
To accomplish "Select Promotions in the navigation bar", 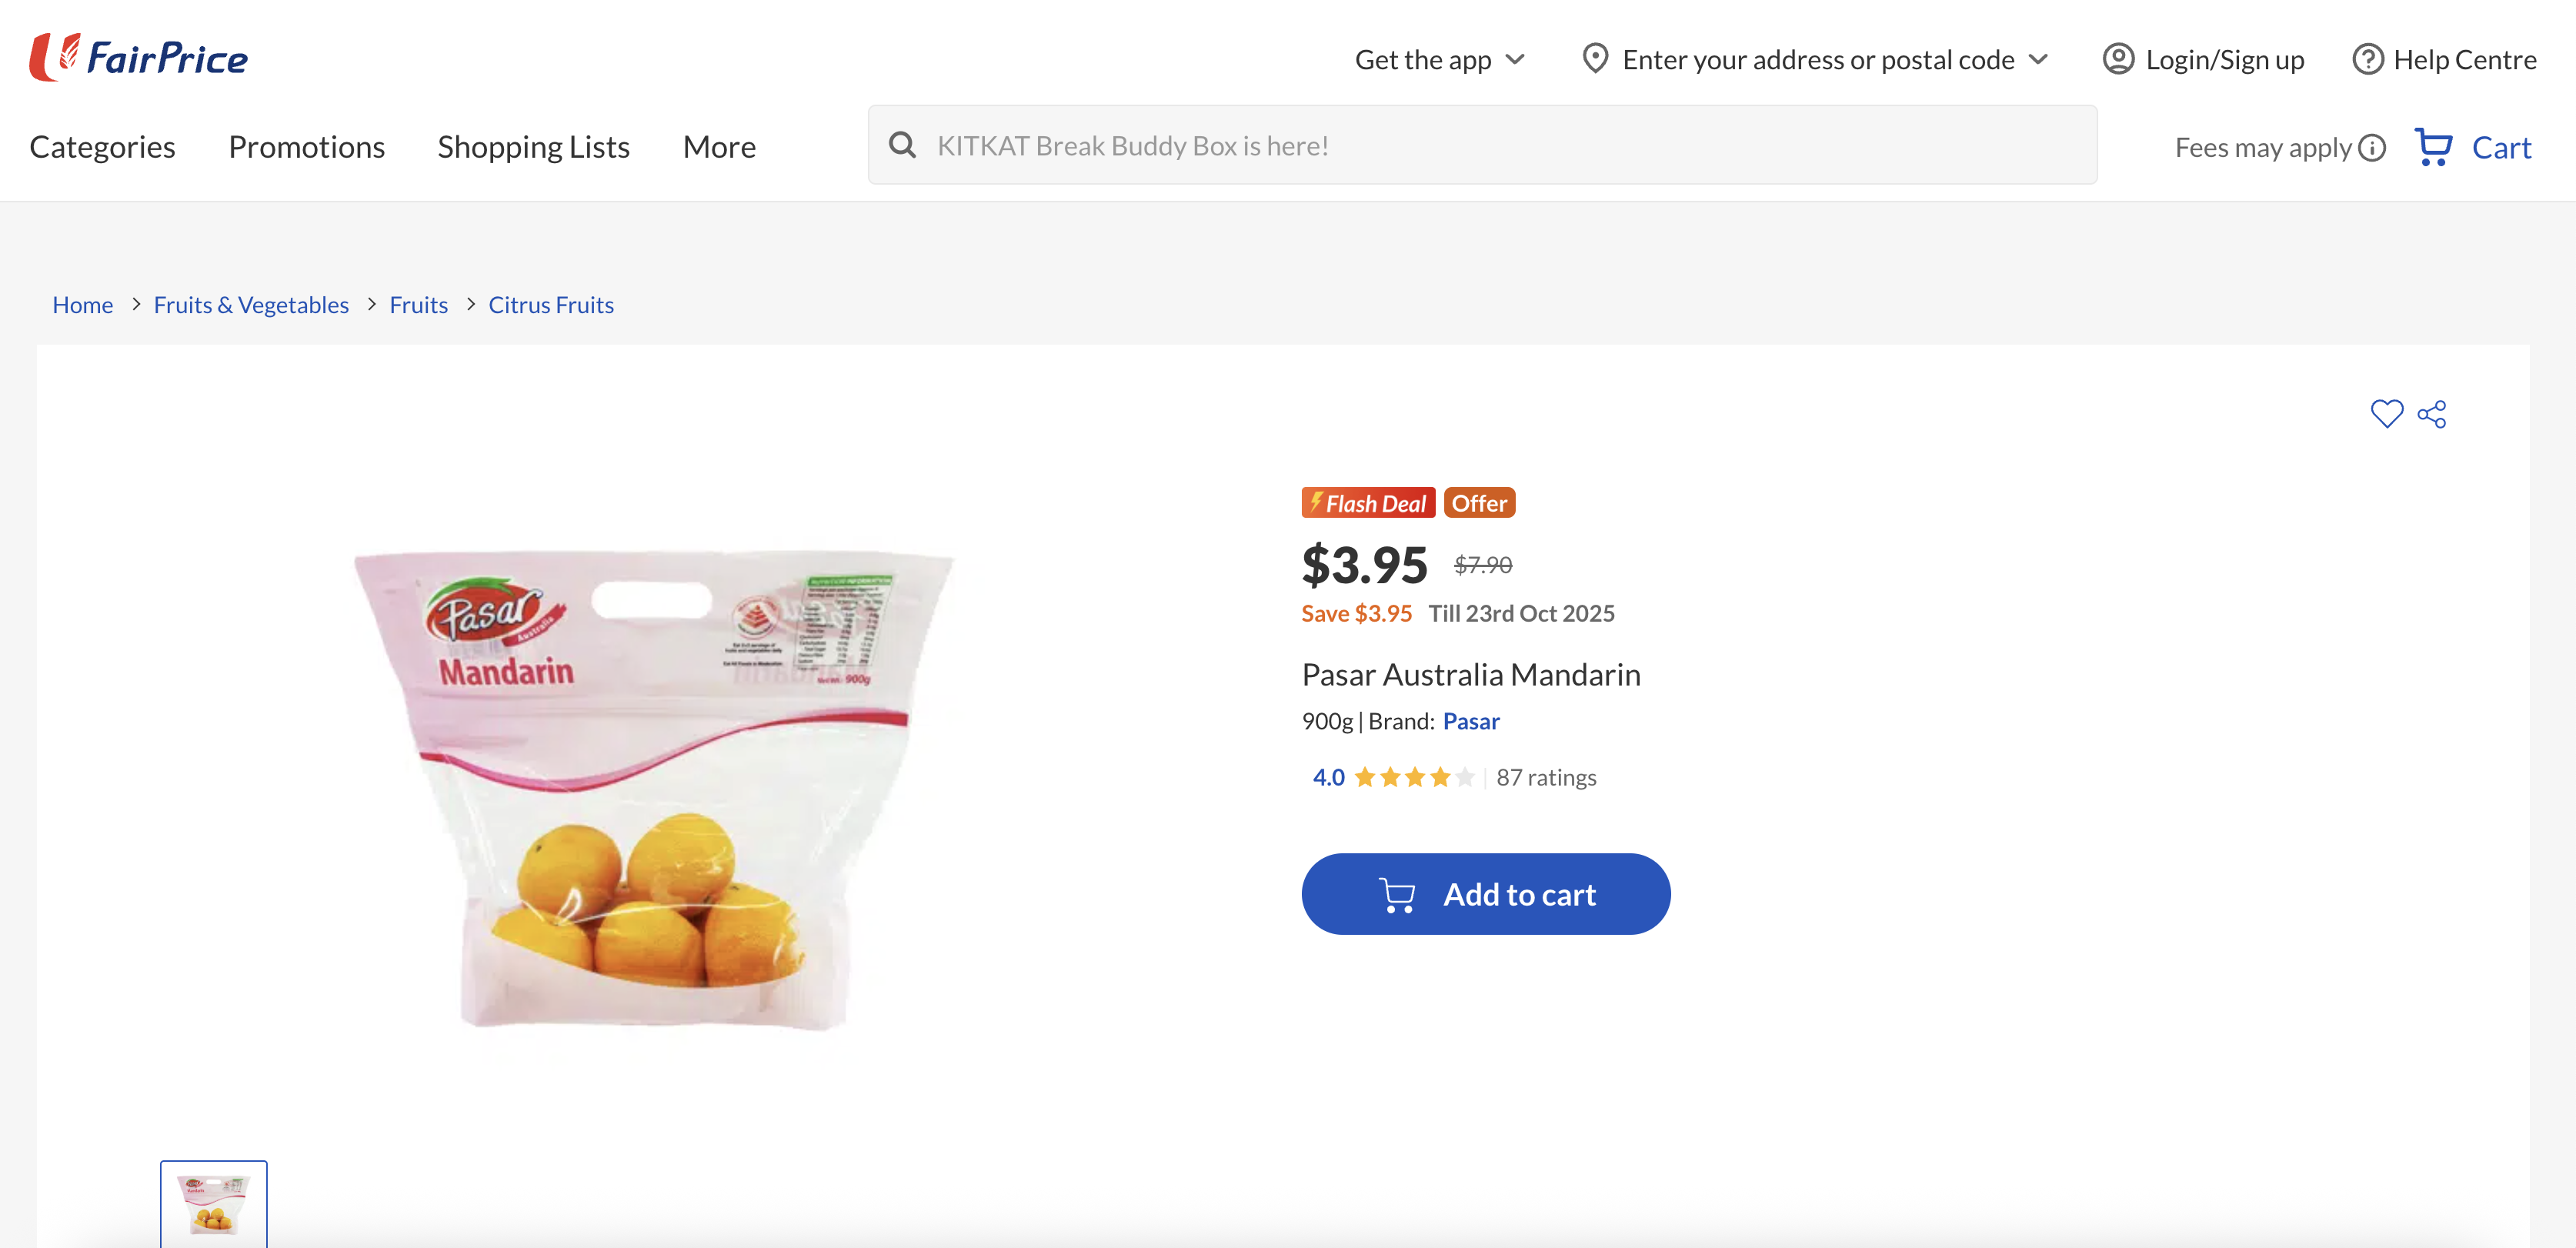I will pos(306,146).
